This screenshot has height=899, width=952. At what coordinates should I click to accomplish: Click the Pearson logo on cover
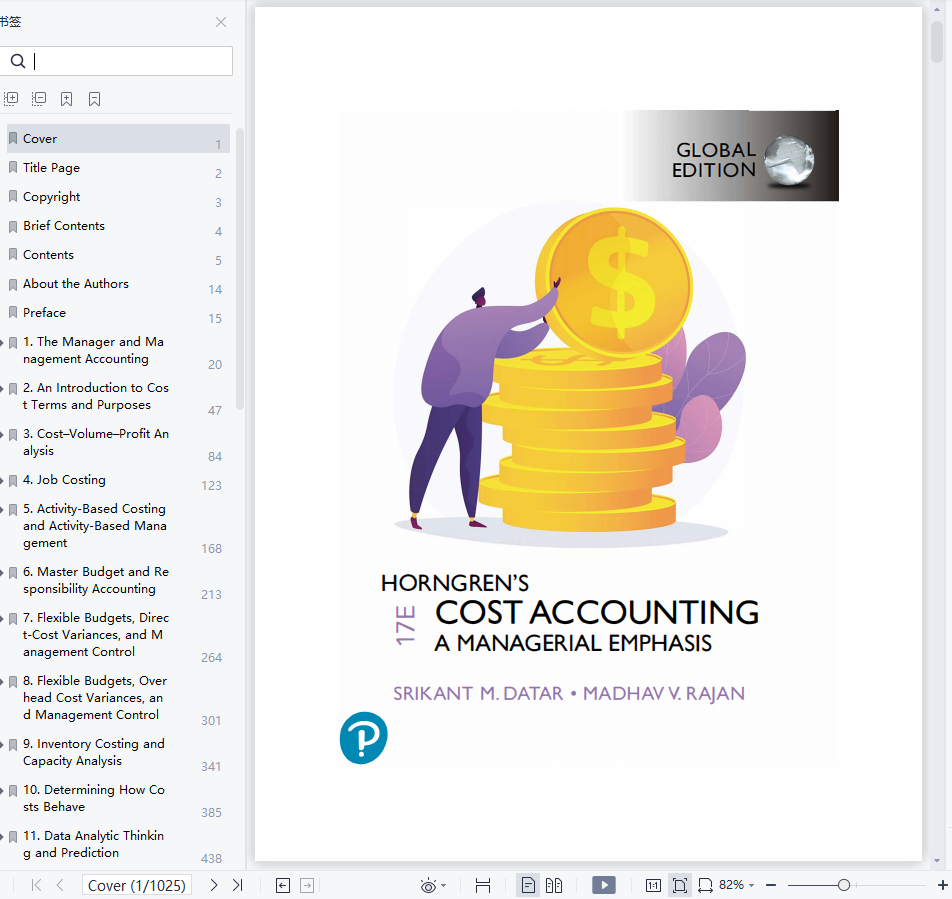click(x=363, y=738)
